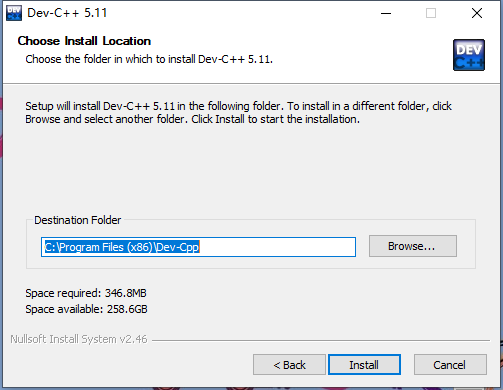Click the Dev-C++ 5.11 window title text
The width and height of the screenshot is (503, 390).
tap(67, 13)
